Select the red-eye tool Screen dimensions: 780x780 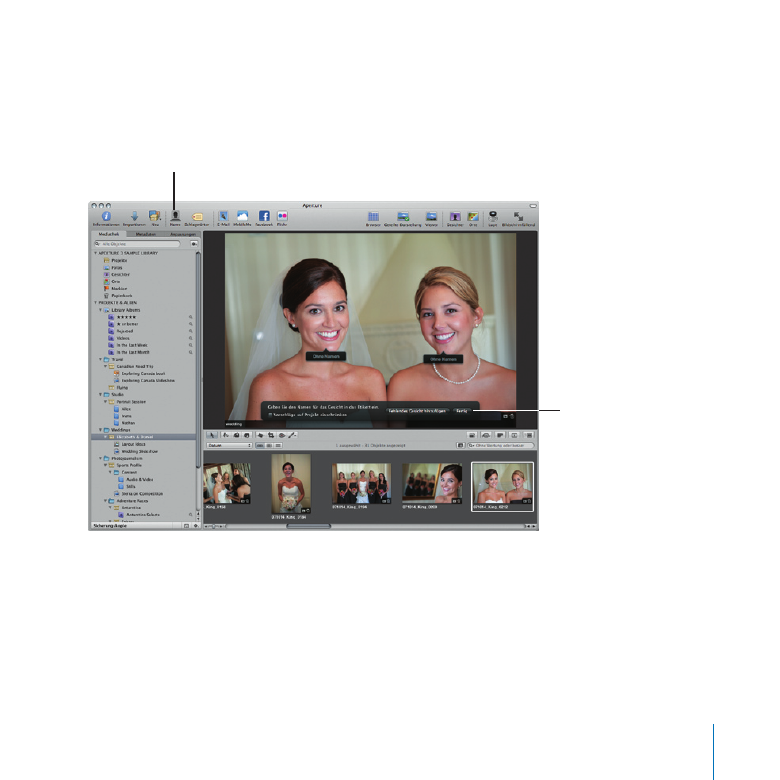click(282, 435)
